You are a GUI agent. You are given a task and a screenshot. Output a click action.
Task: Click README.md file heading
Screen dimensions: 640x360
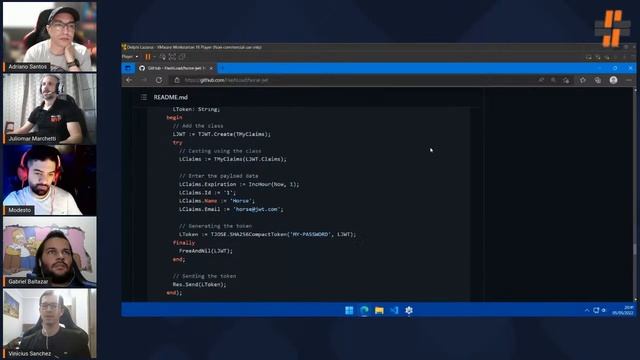(171, 97)
